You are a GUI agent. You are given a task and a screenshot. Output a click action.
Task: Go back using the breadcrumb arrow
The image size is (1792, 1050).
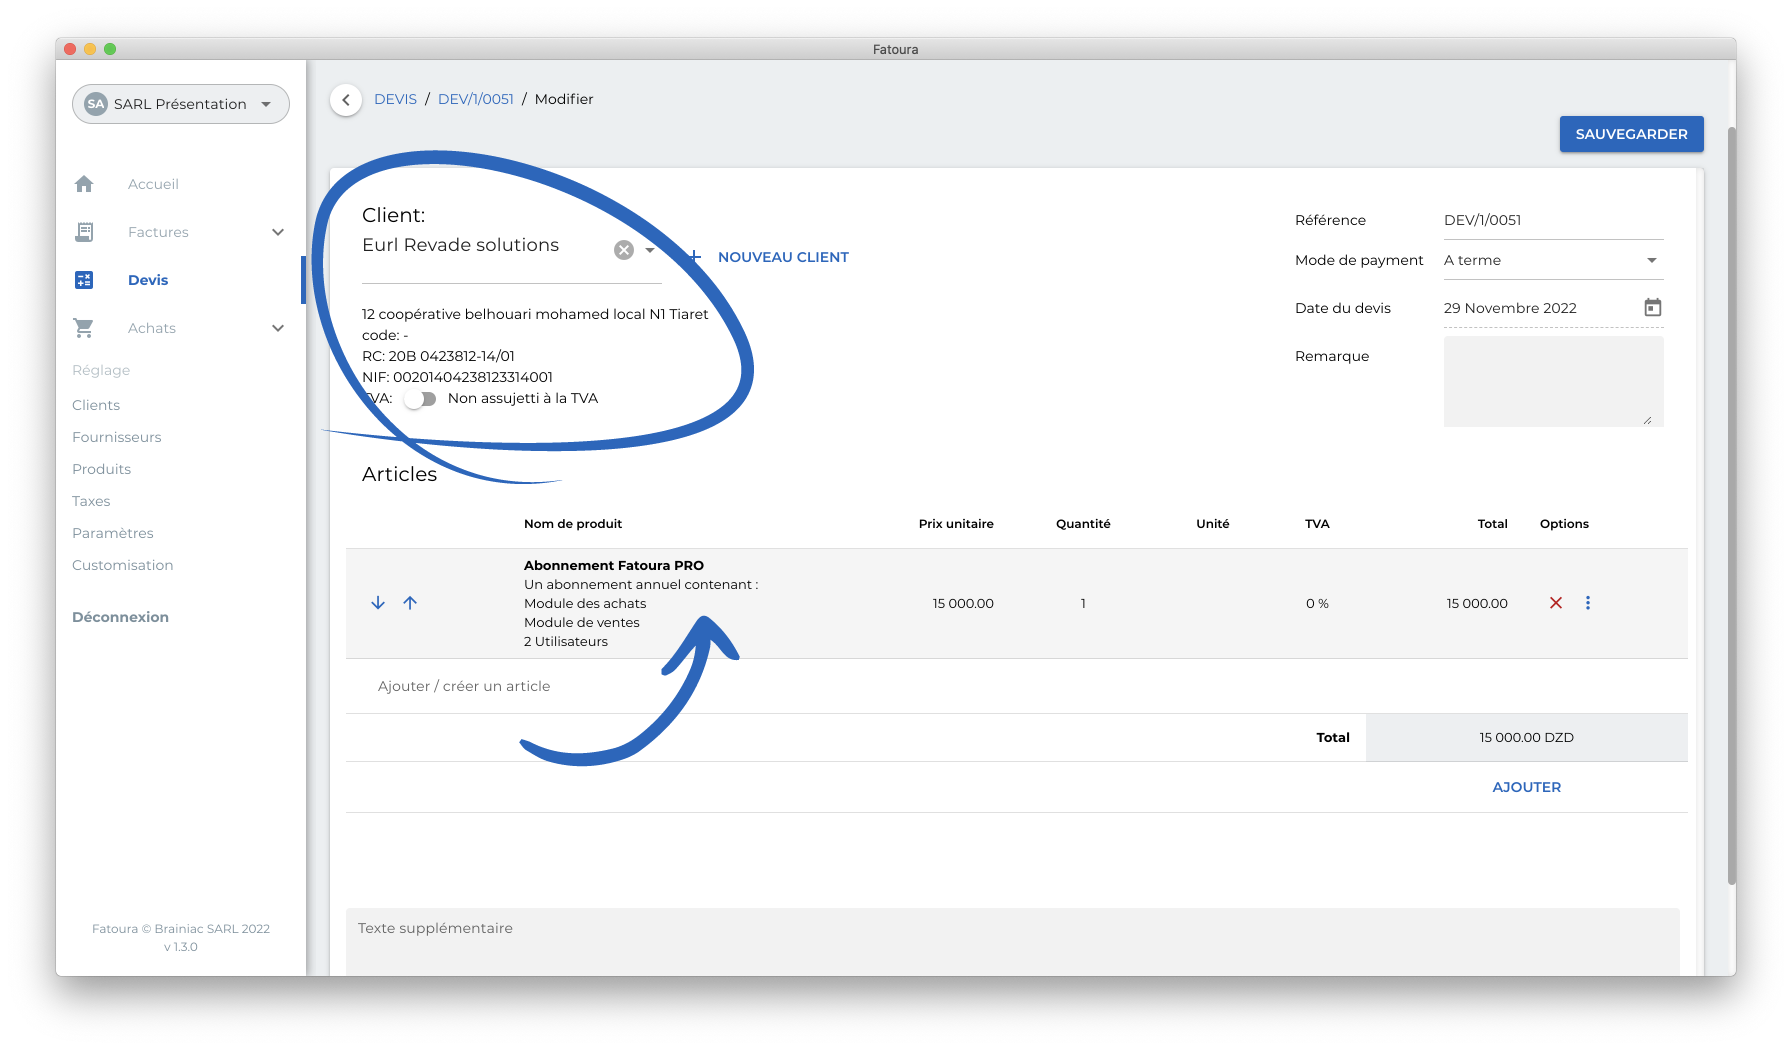pyautogui.click(x=345, y=100)
